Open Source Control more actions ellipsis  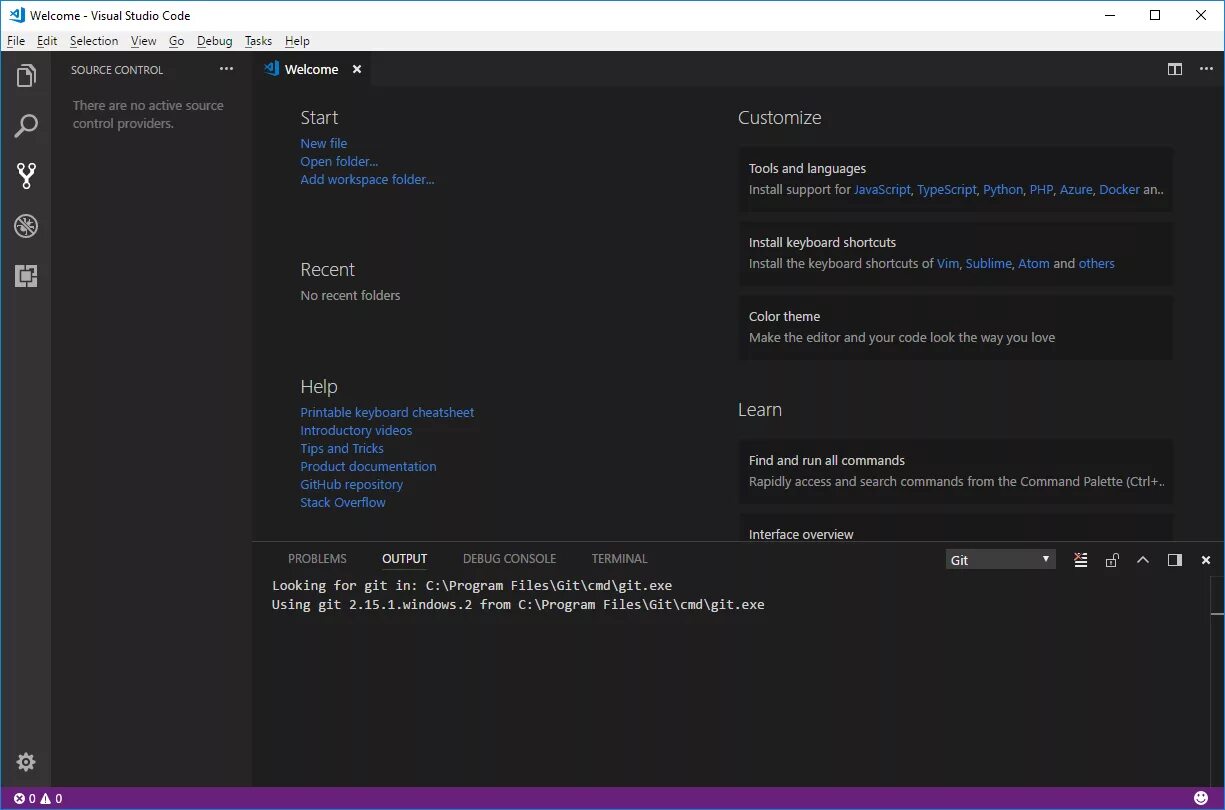226,69
